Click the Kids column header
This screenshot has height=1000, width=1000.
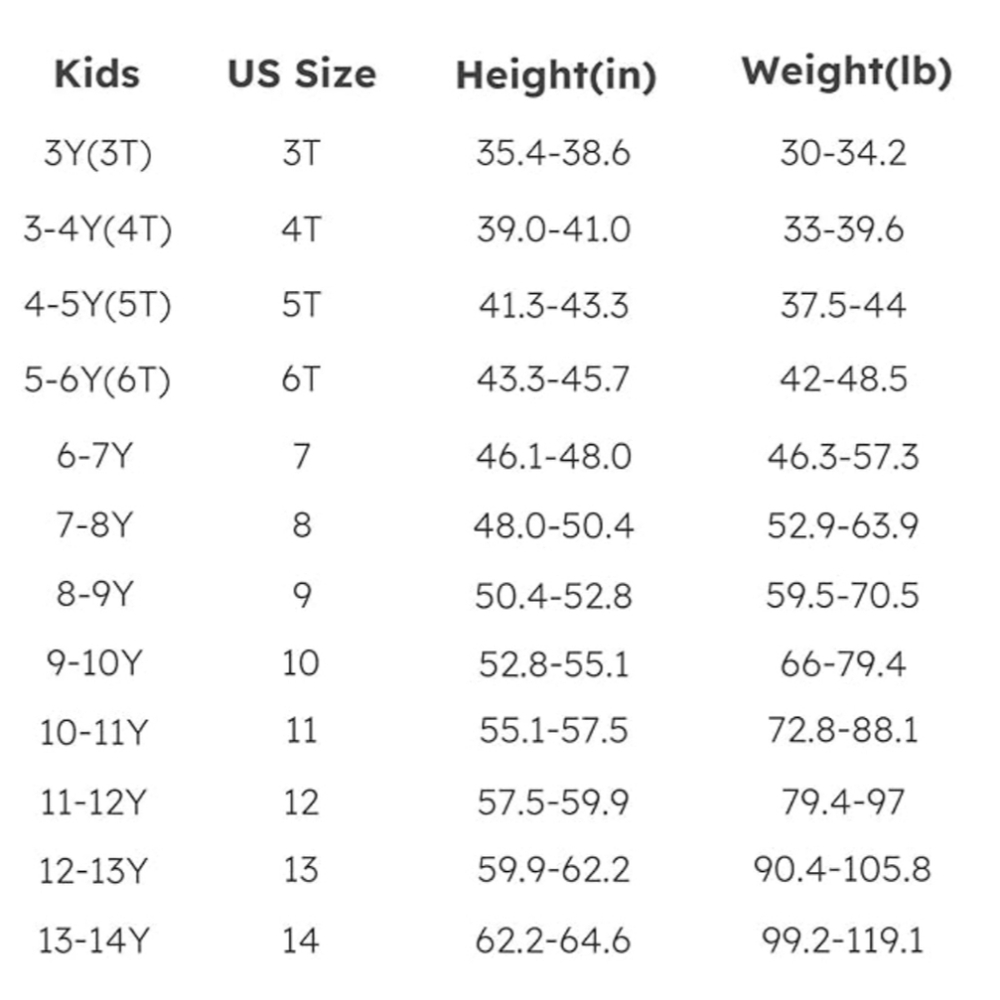97,73
